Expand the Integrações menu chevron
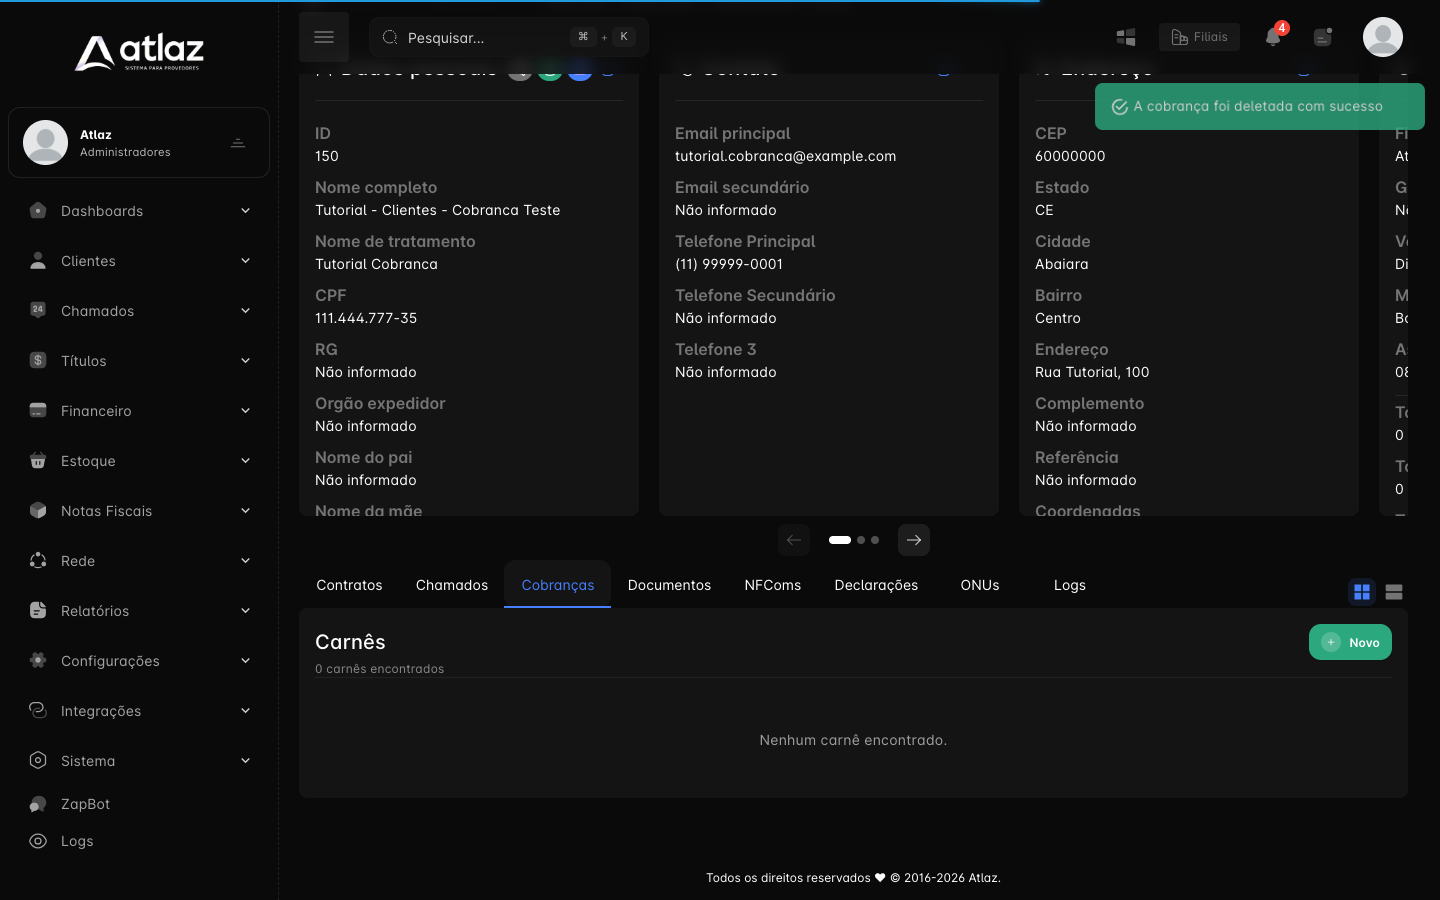Image resolution: width=1440 pixels, height=900 pixels. pos(245,711)
